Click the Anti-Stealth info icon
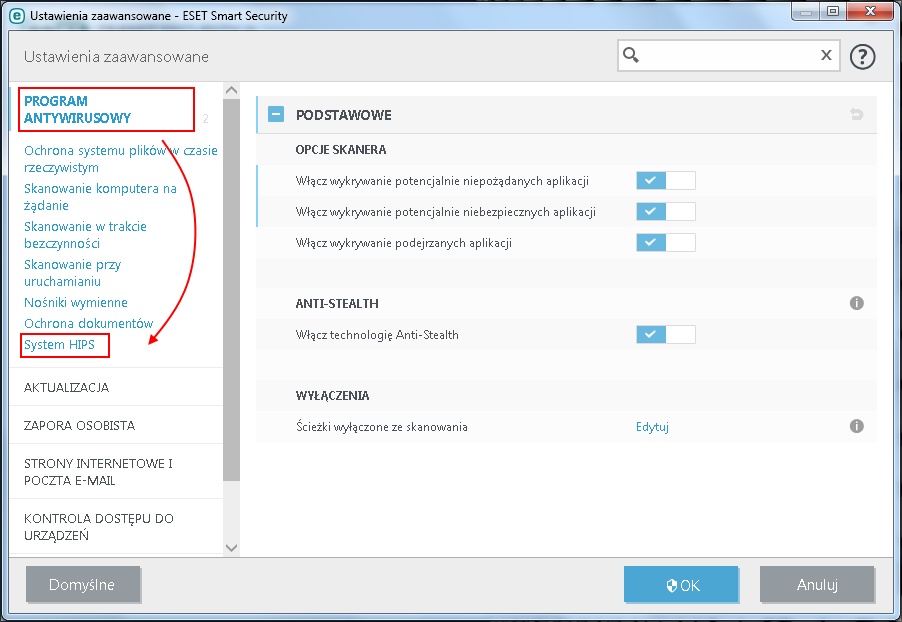This screenshot has width=902, height=622. coord(856,303)
